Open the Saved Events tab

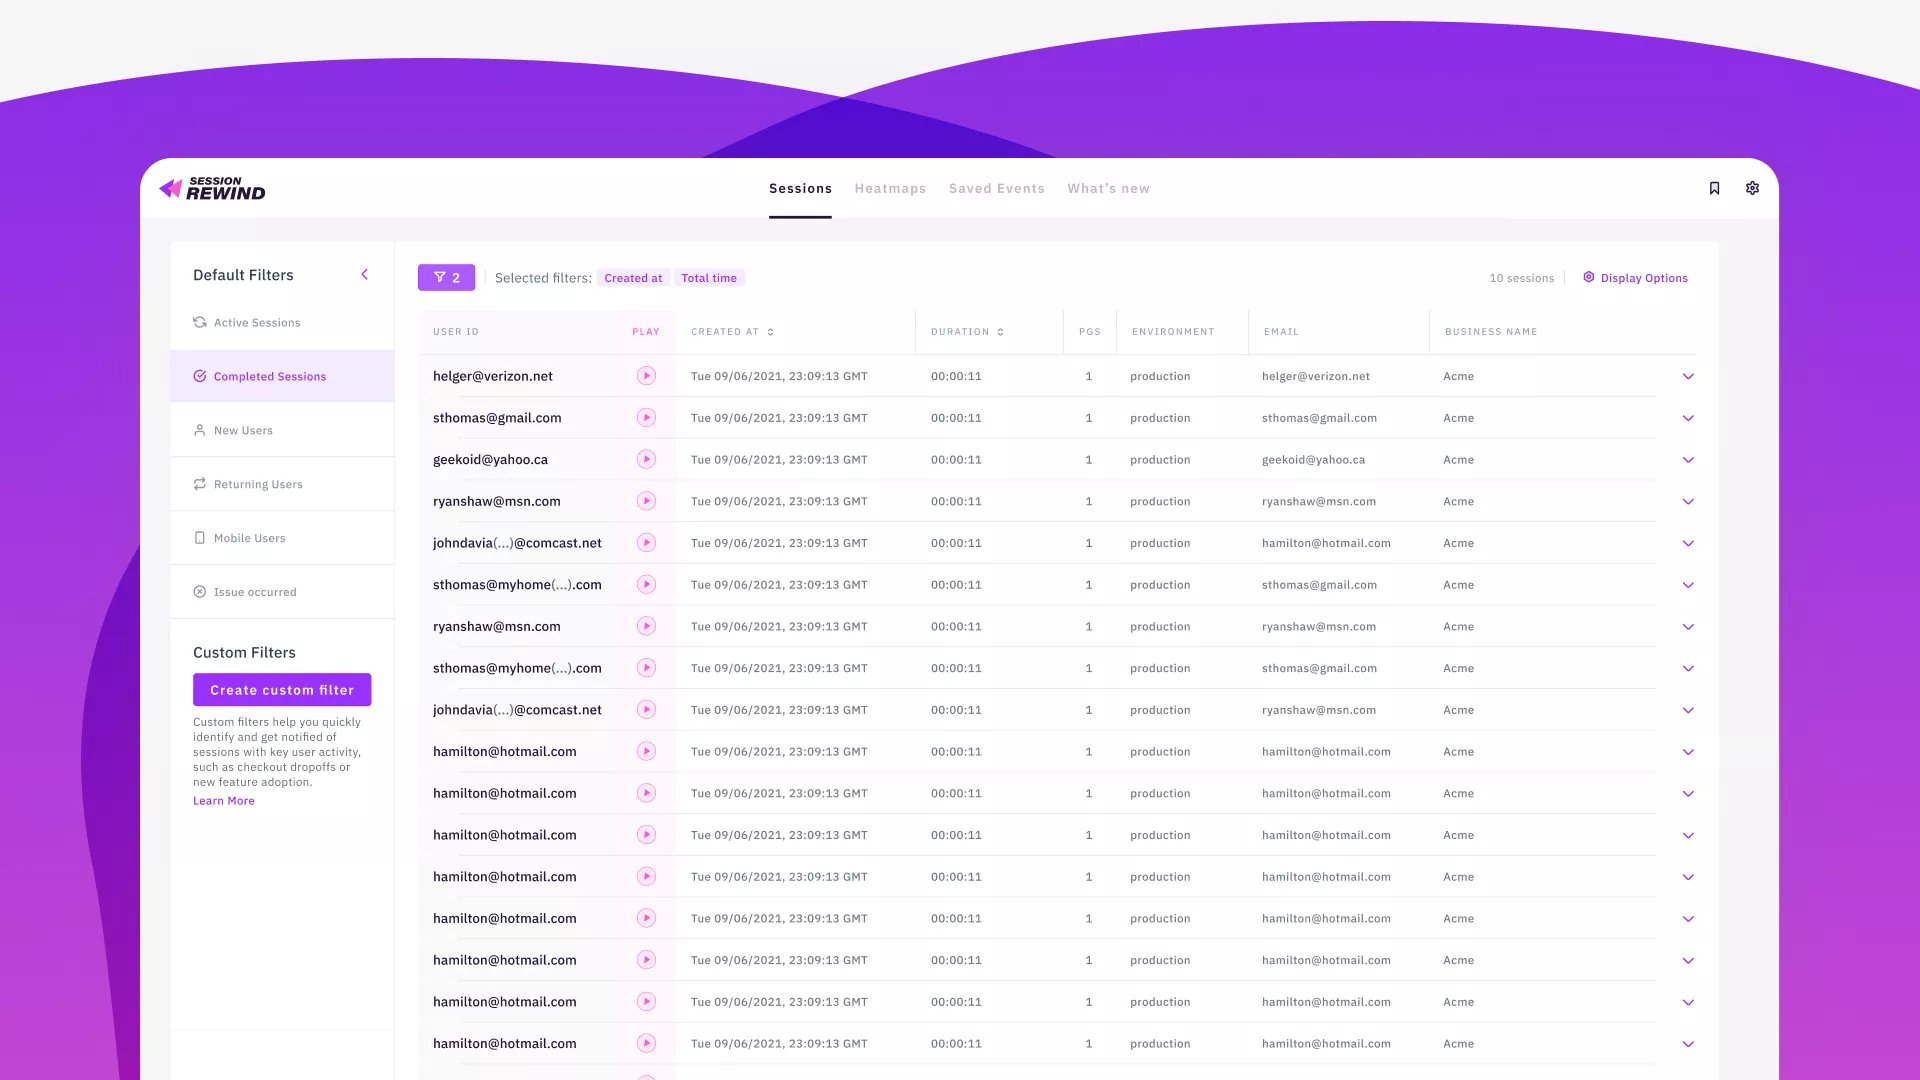tap(996, 189)
